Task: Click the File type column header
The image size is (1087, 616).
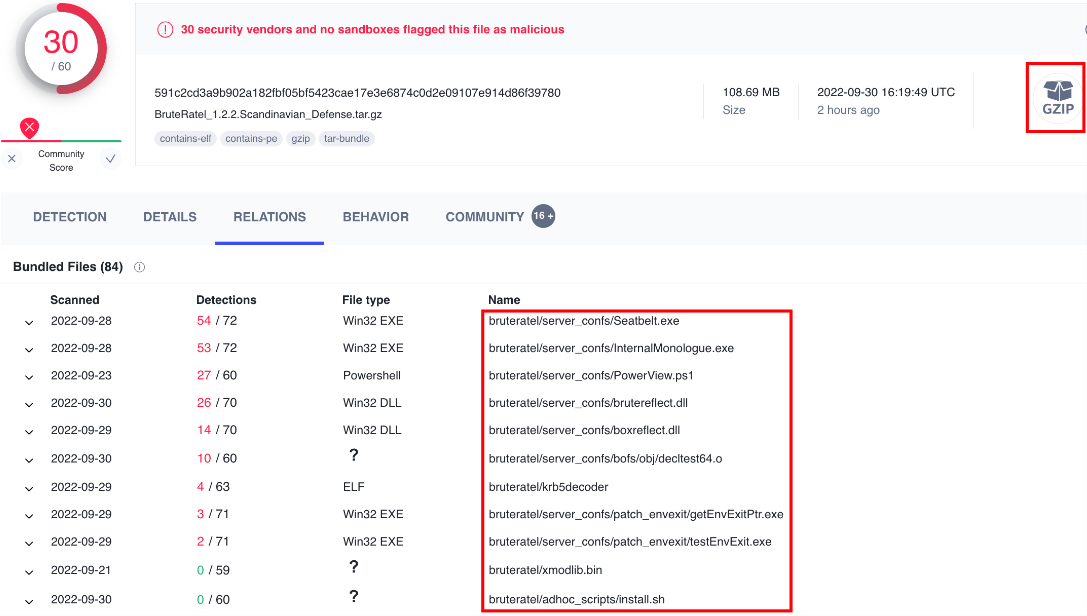Action: pyautogui.click(x=366, y=300)
